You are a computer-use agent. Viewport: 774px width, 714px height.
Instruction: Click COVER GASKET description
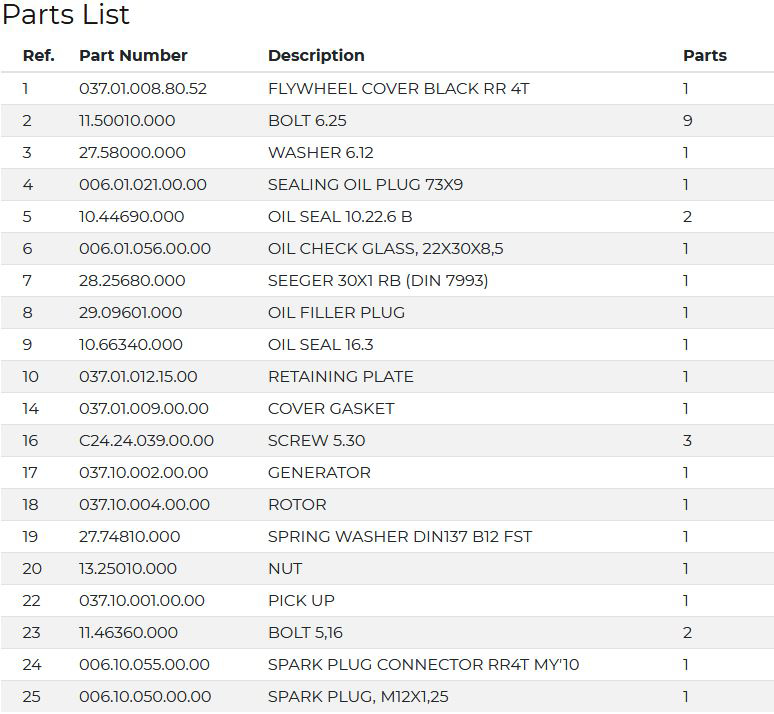pyautogui.click(x=331, y=408)
